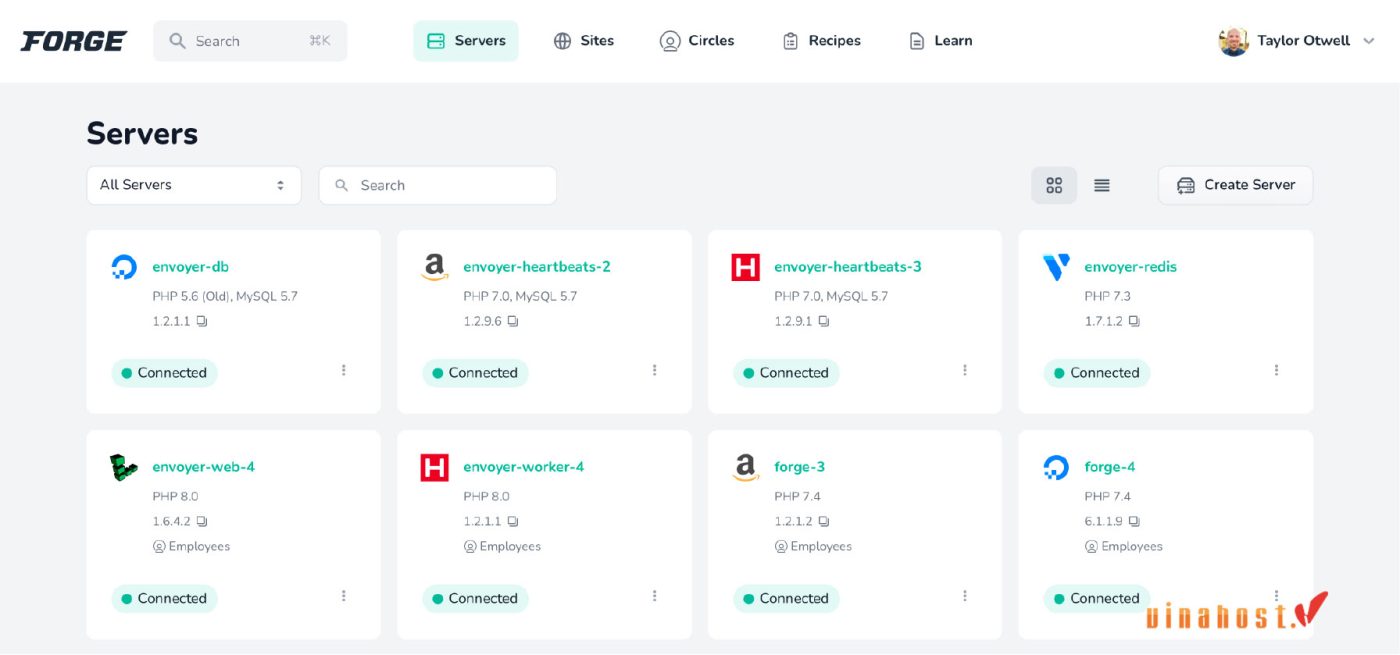This screenshot has width=1400, height=655.
Task: Open the Recipes section
Action: coord(821,40)
